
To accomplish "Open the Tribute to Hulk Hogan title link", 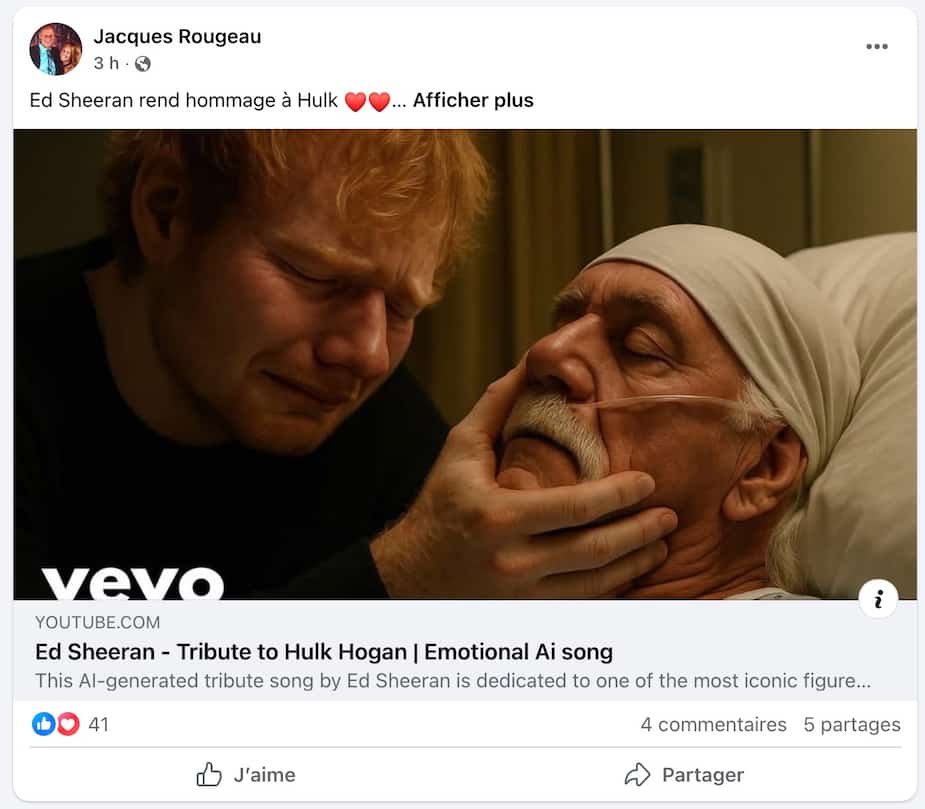I will tap(324, 652).
